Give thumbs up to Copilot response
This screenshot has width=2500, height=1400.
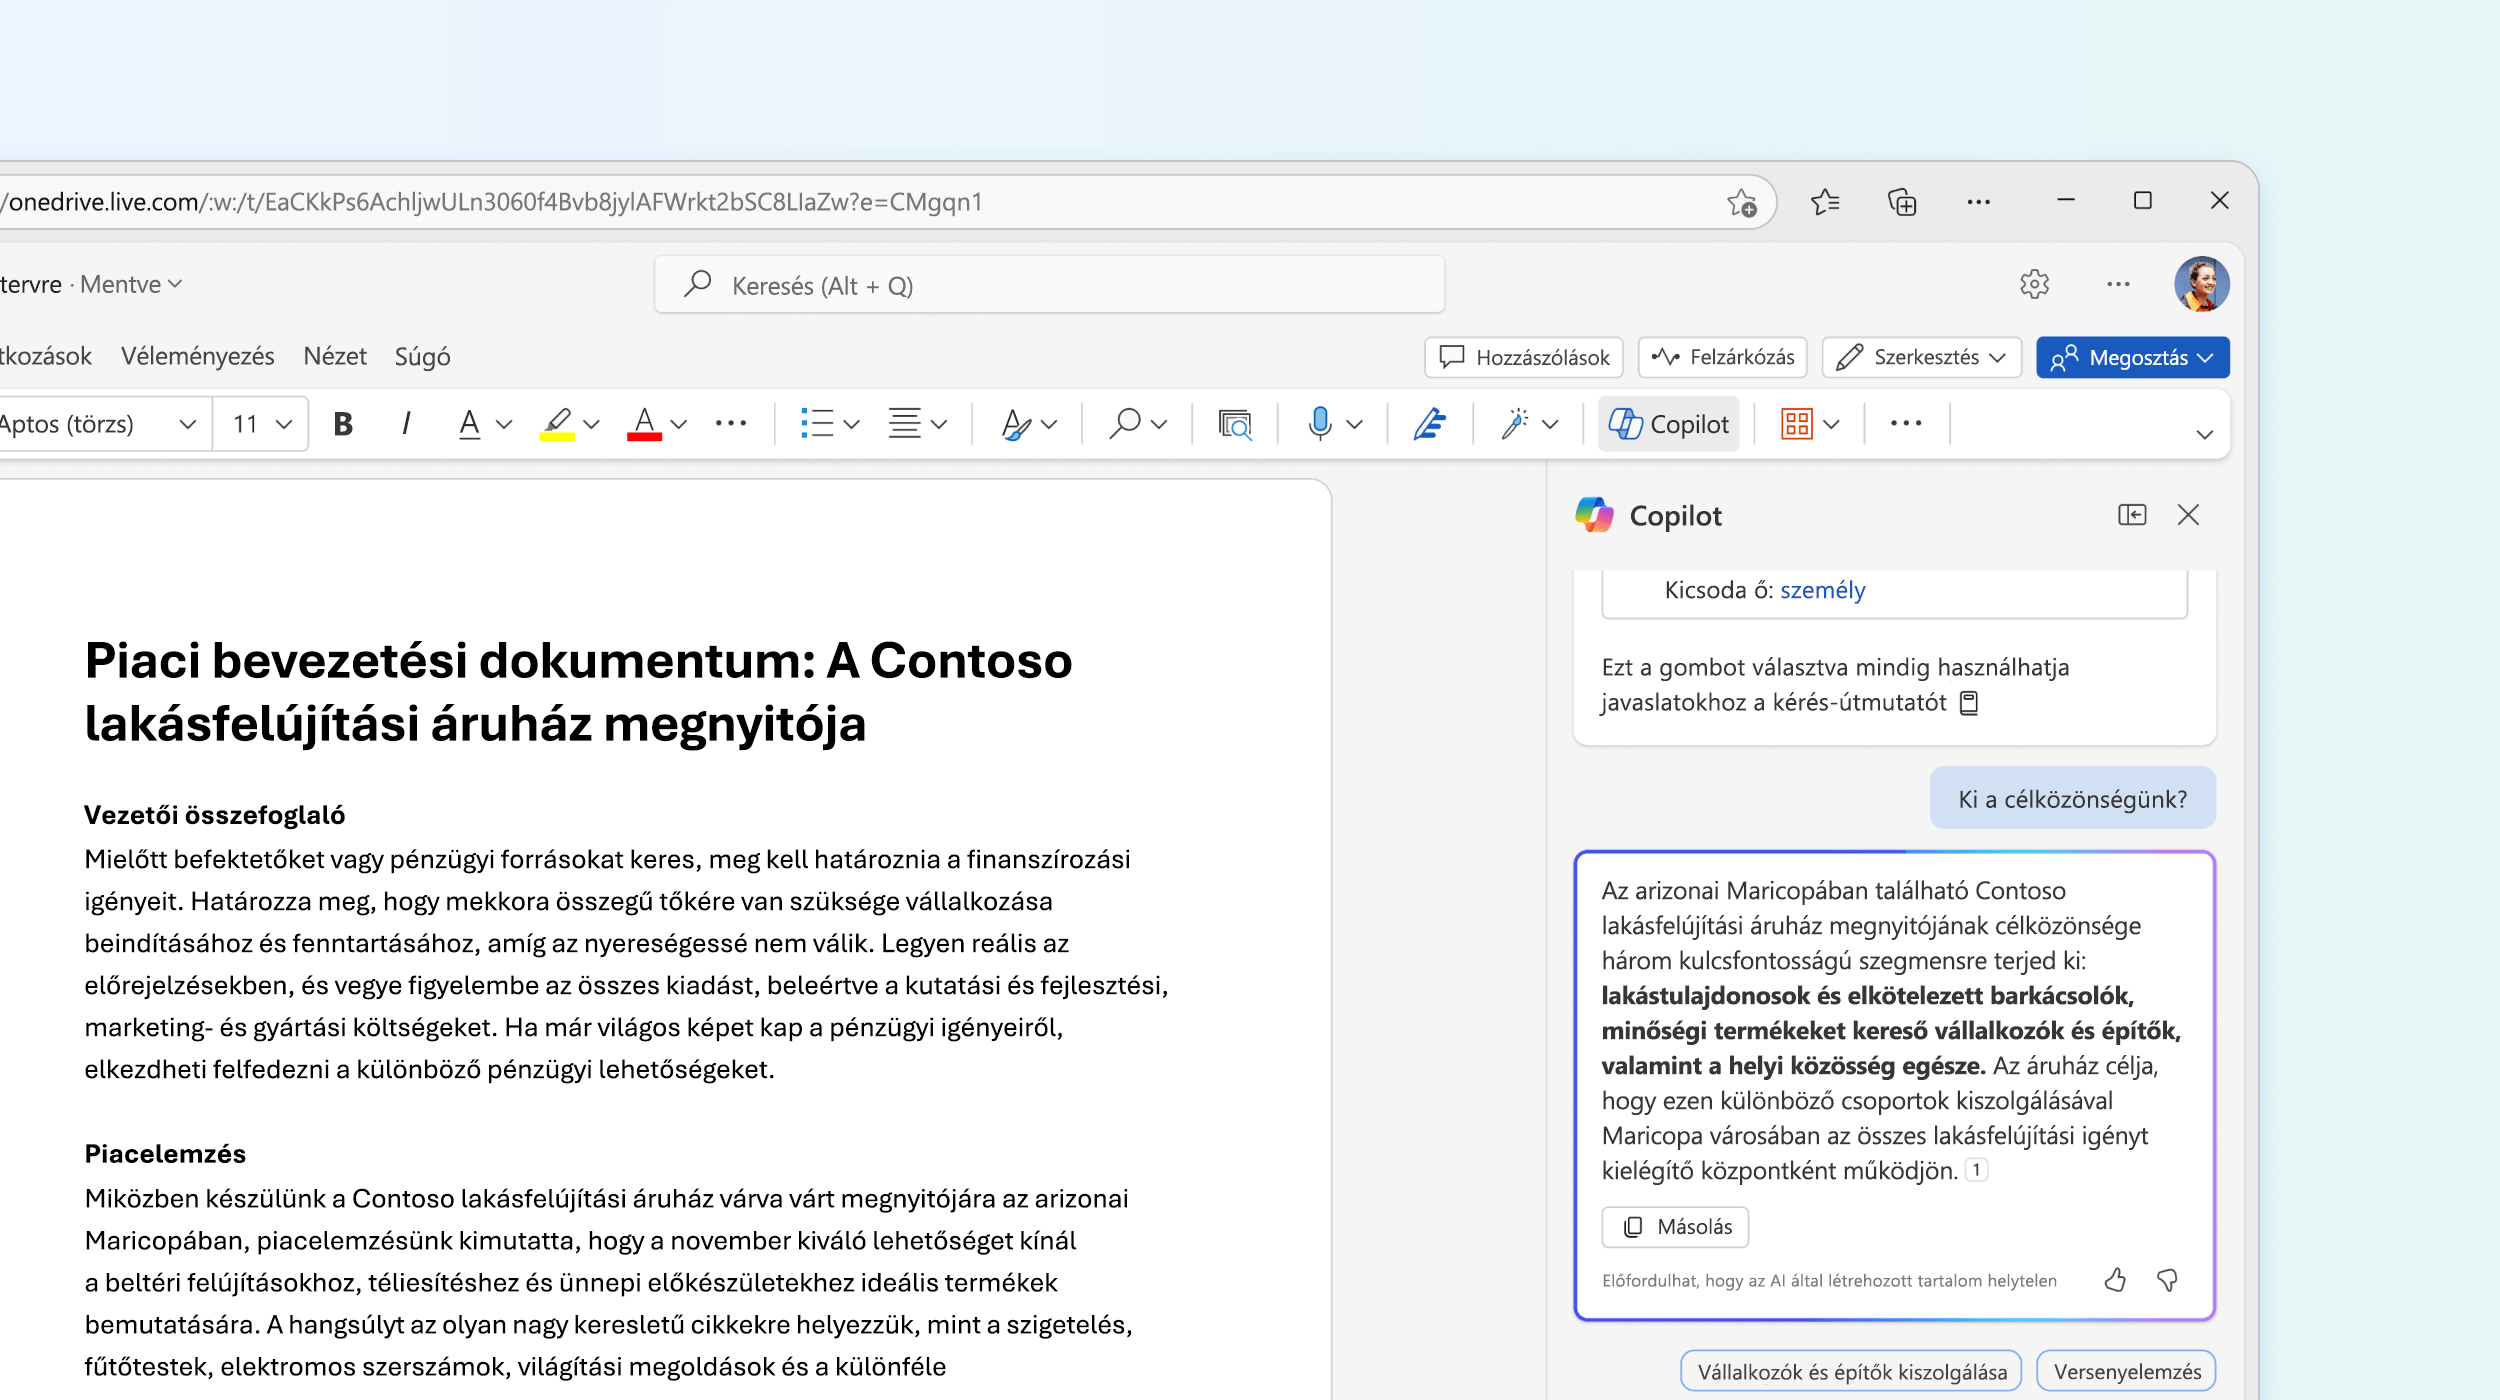click(x=2115, y=1280)
